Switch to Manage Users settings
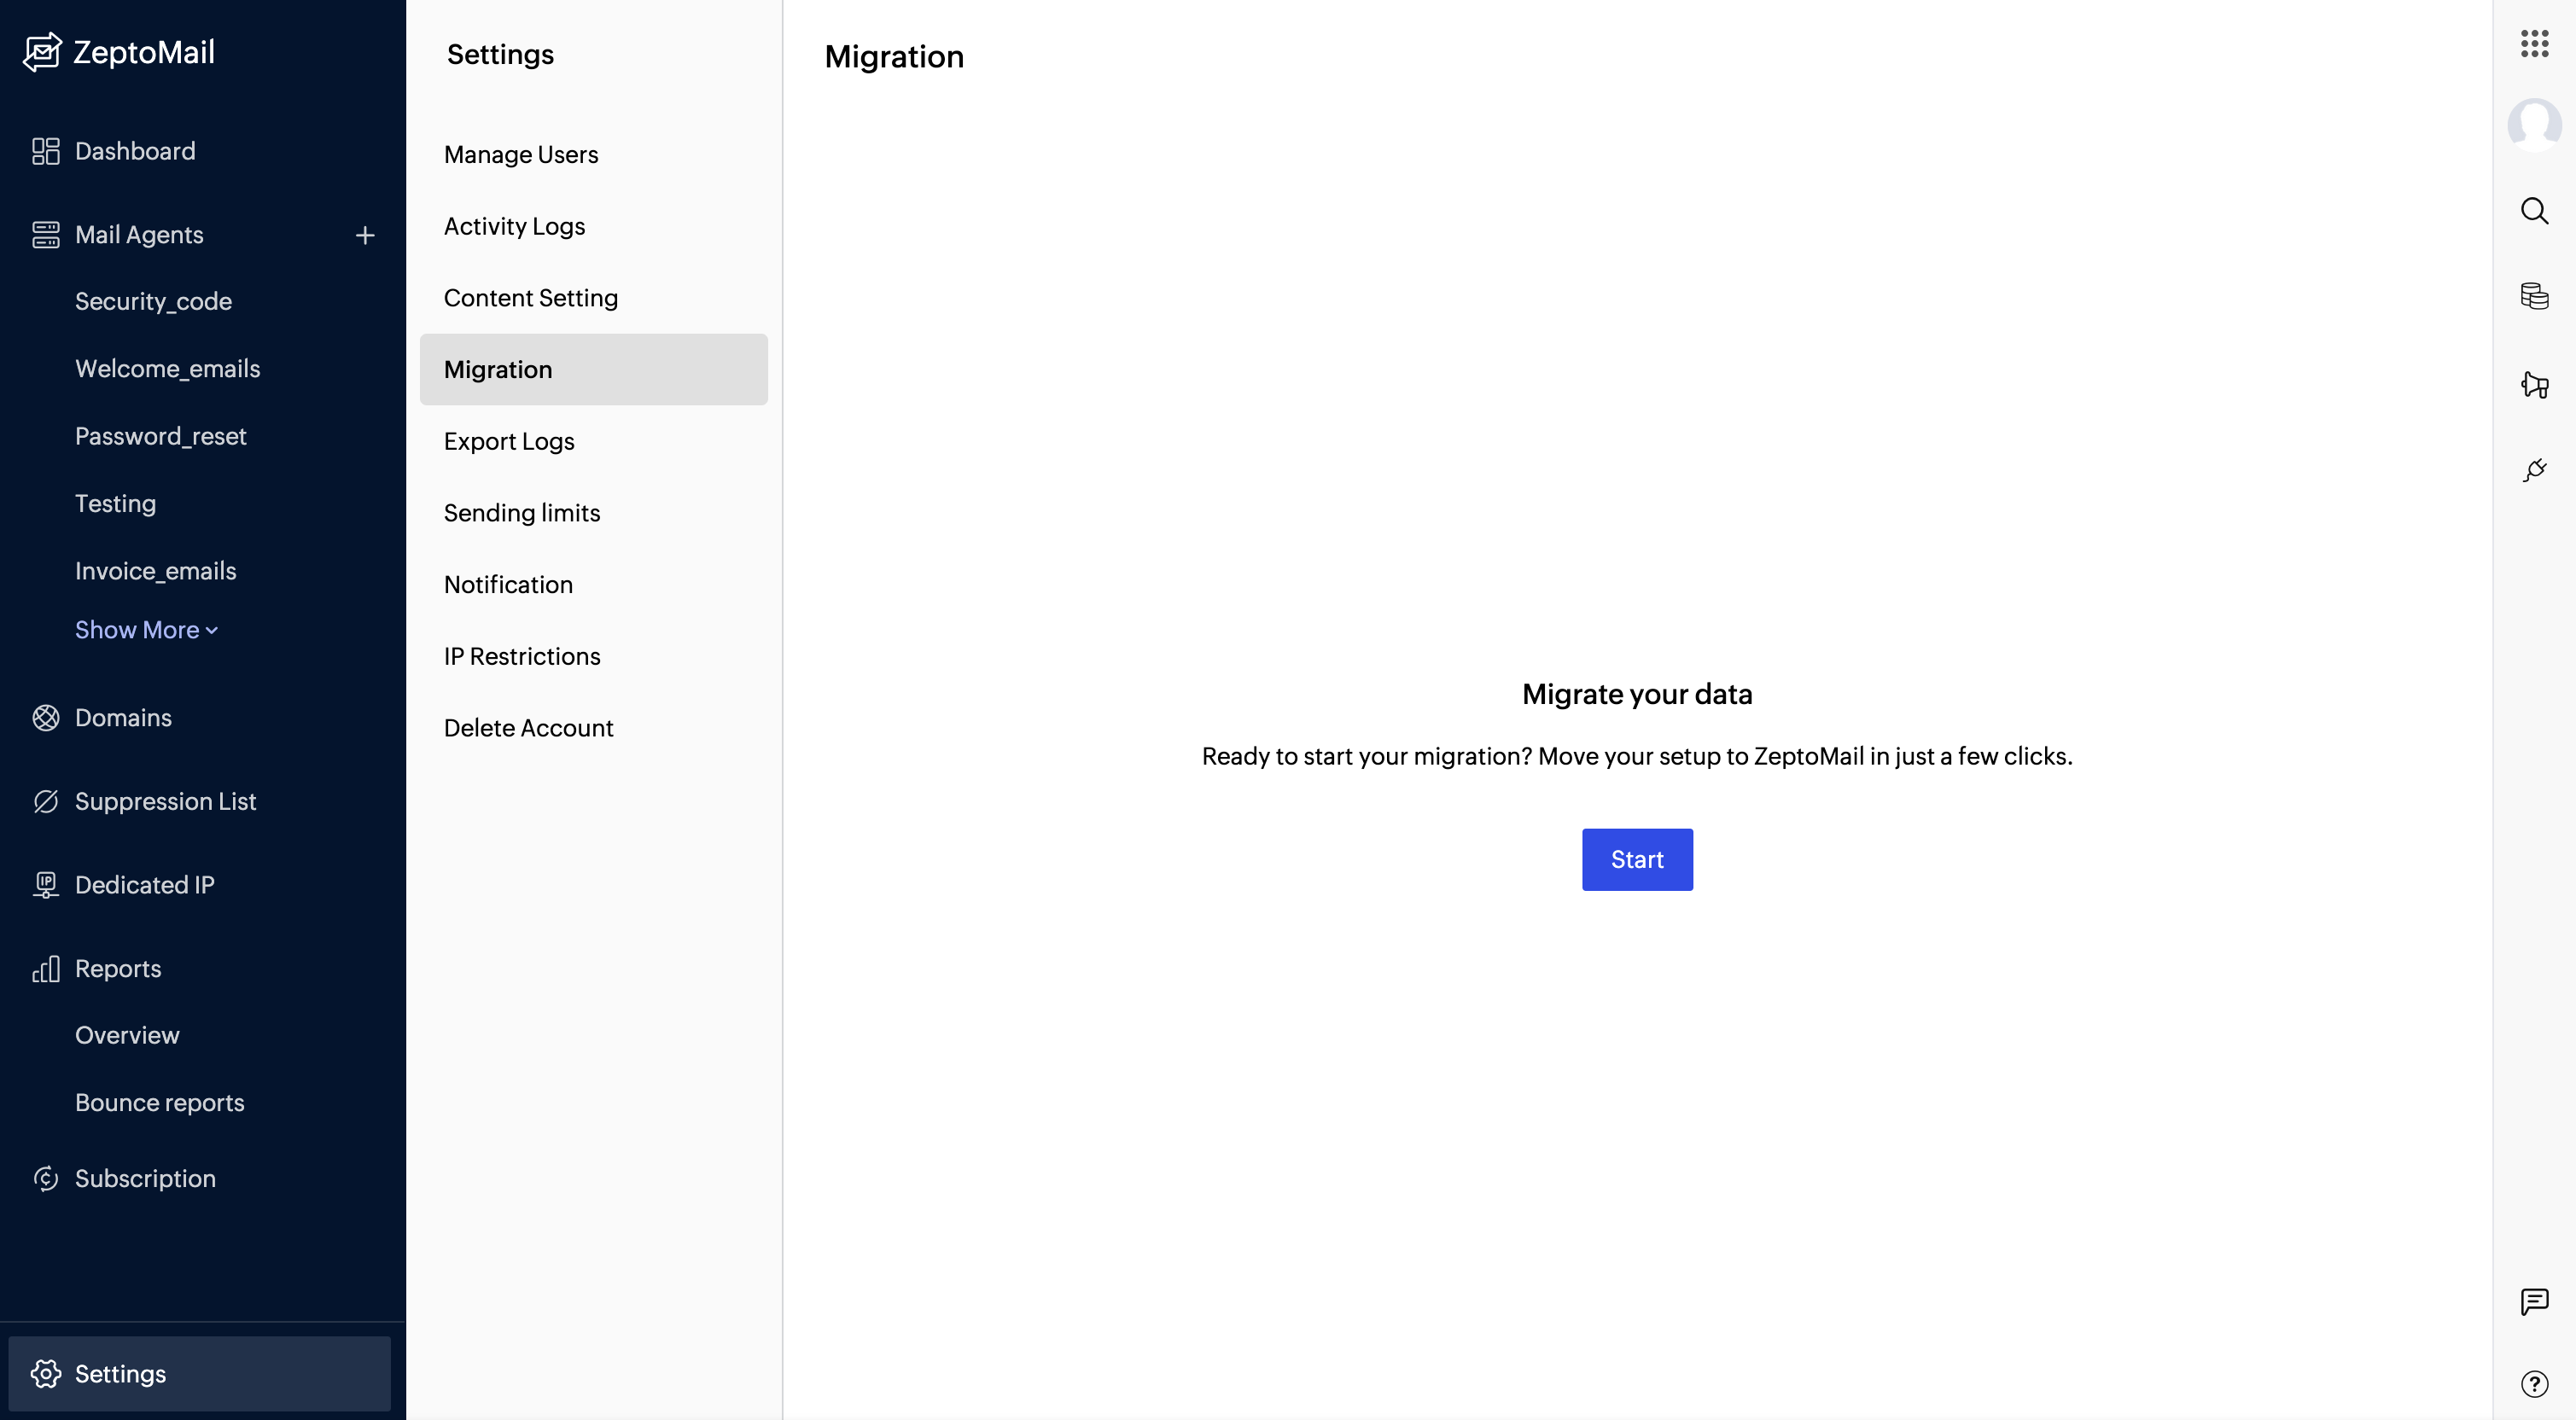This screenshot has width=2576, height=1420. point(521,154)
